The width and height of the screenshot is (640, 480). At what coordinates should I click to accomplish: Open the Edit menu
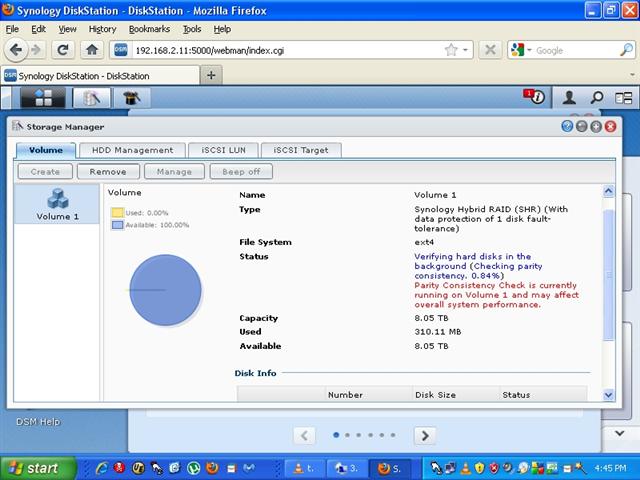click(x=38, y=29)
